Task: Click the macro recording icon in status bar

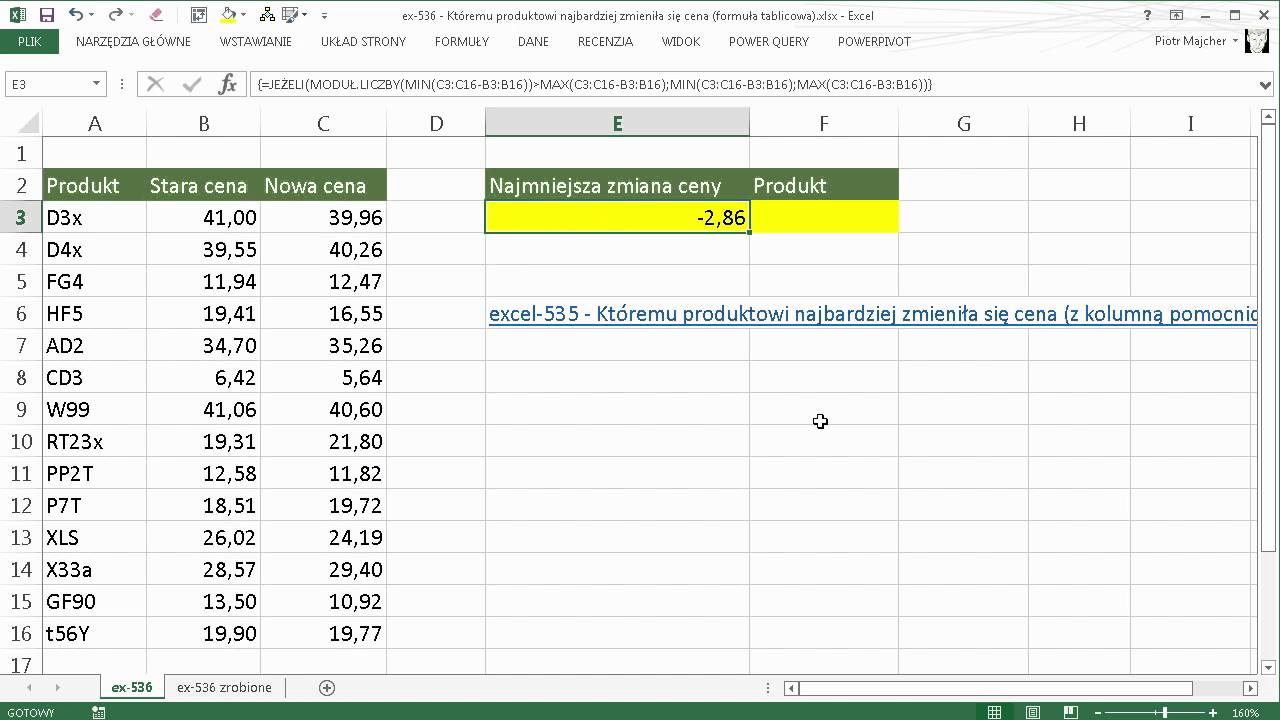Action: point(98,712)
